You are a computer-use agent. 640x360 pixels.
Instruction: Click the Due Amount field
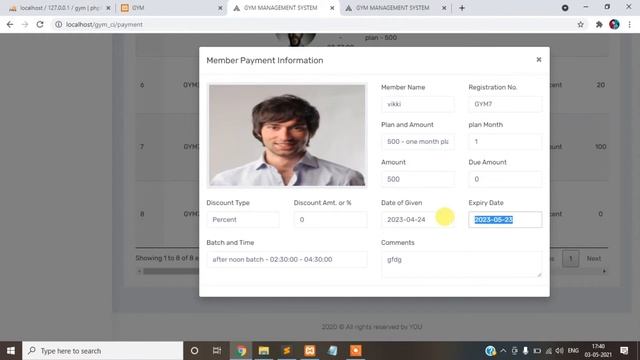pos(505,179)
